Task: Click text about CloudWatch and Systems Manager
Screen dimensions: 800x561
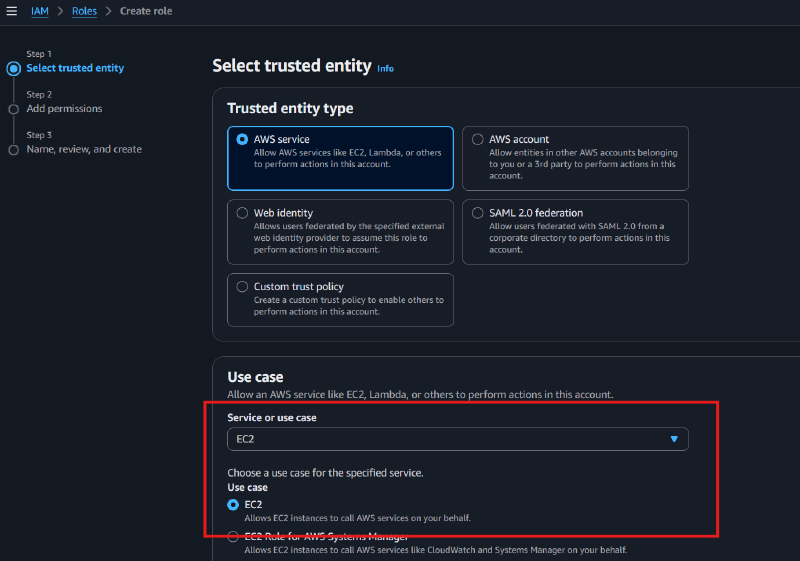Action: pyautogui.click(x=436, y=550)
